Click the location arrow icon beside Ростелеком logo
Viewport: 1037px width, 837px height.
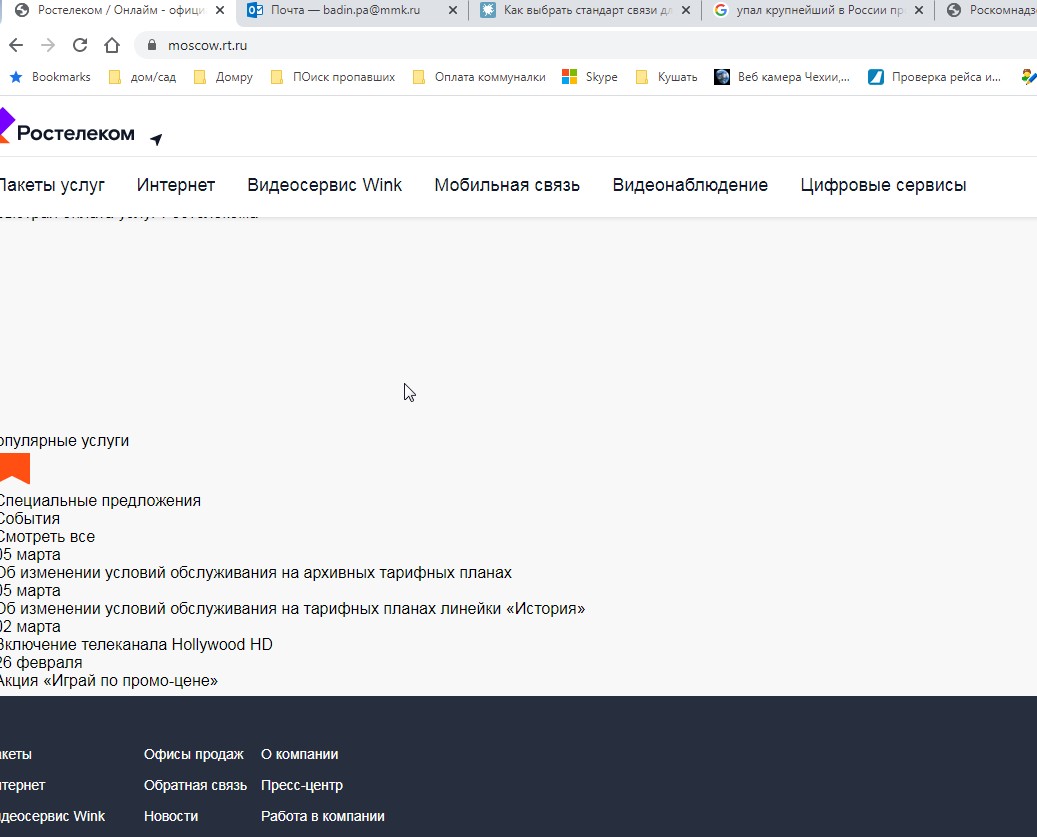156,139
